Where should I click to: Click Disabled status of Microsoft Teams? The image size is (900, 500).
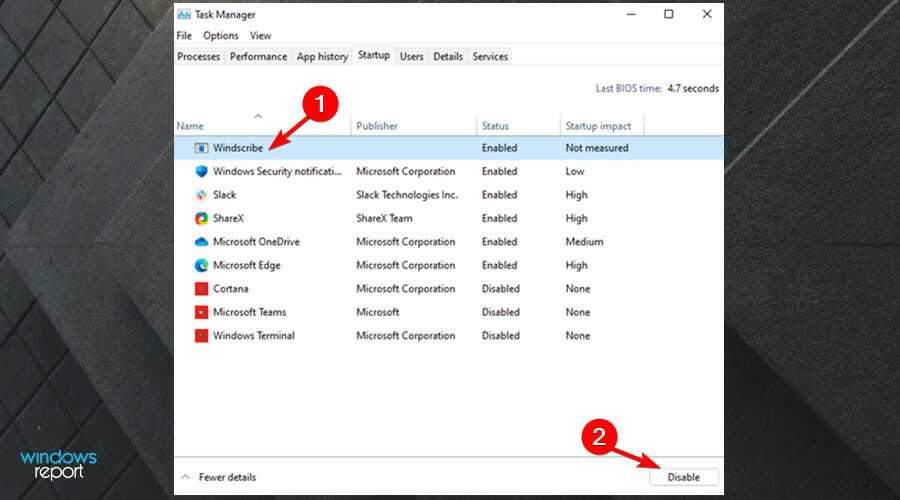(501, 312)
